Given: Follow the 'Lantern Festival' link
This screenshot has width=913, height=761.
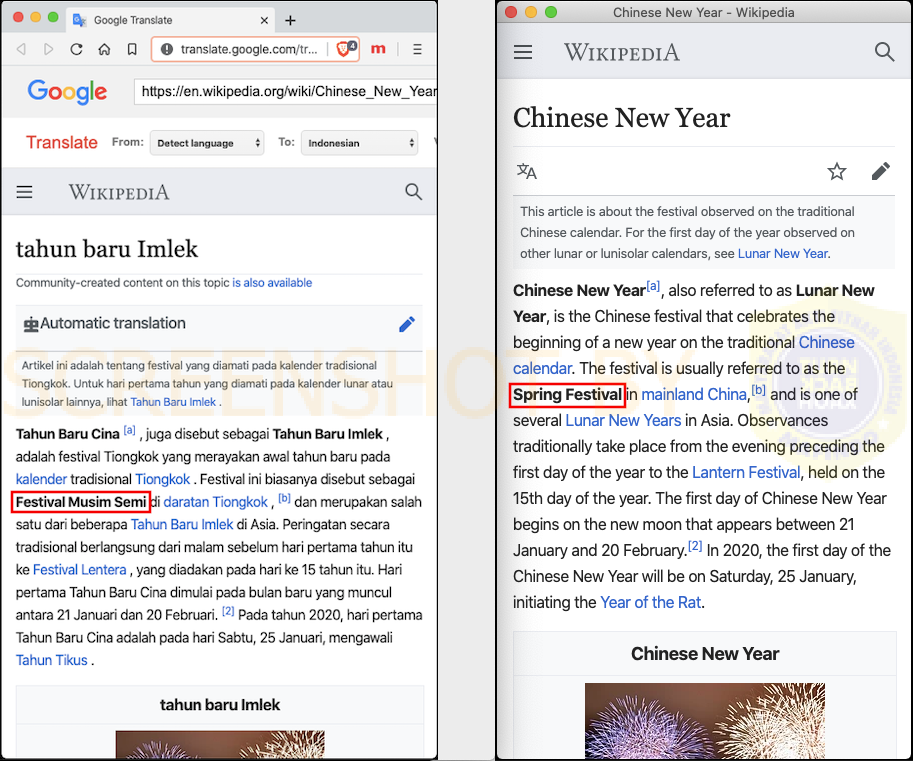Looking at the screenshot, I should coord(746,472).
